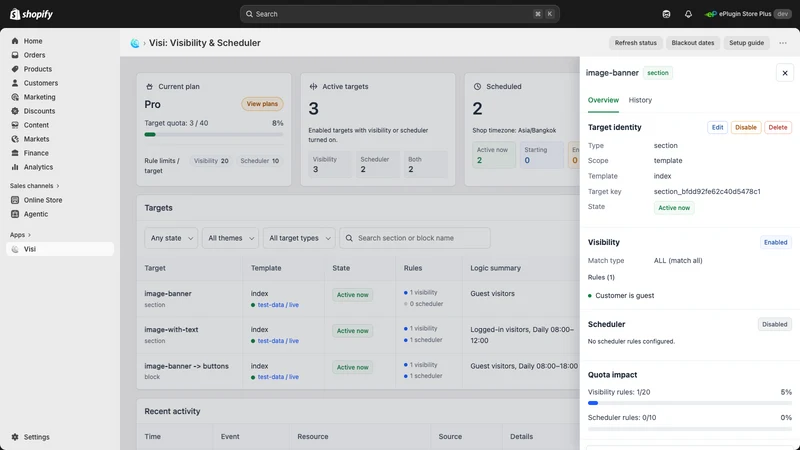
Task: Open the All themes filter dropdown
Action: click(x=231, y=238)
